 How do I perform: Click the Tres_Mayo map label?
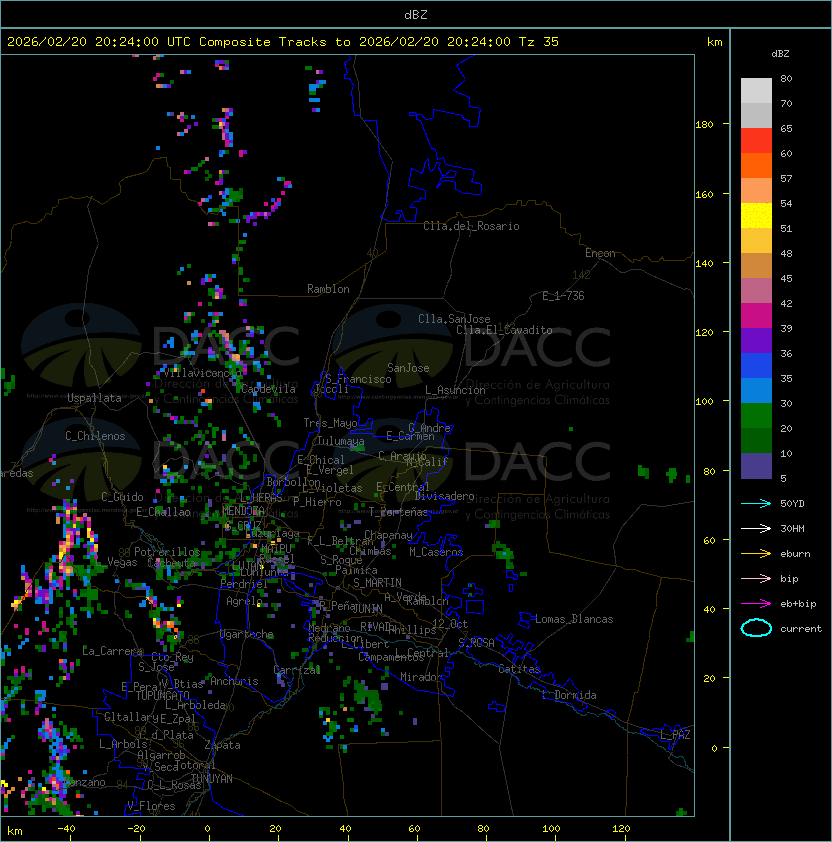pyautogui.click(x=330, y=423)
